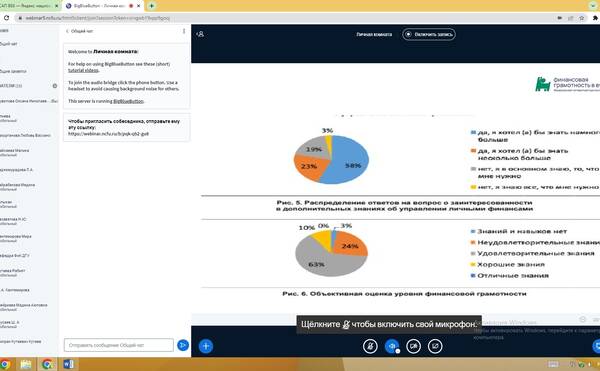Toggle the blue audio speaker button

[392, 346]
